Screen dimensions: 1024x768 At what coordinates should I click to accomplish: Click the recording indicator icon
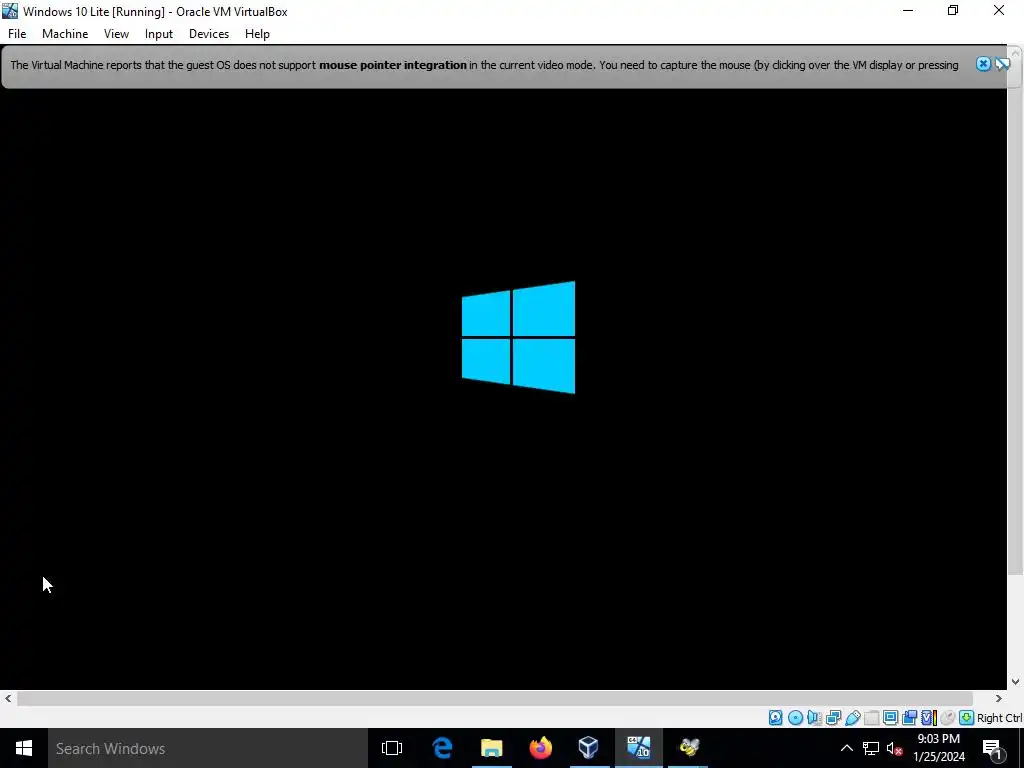click(909, 718)
